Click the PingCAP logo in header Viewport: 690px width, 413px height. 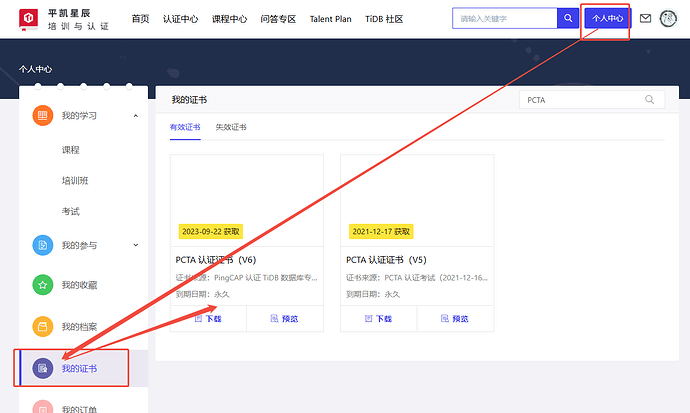click(x=28, y=19)
